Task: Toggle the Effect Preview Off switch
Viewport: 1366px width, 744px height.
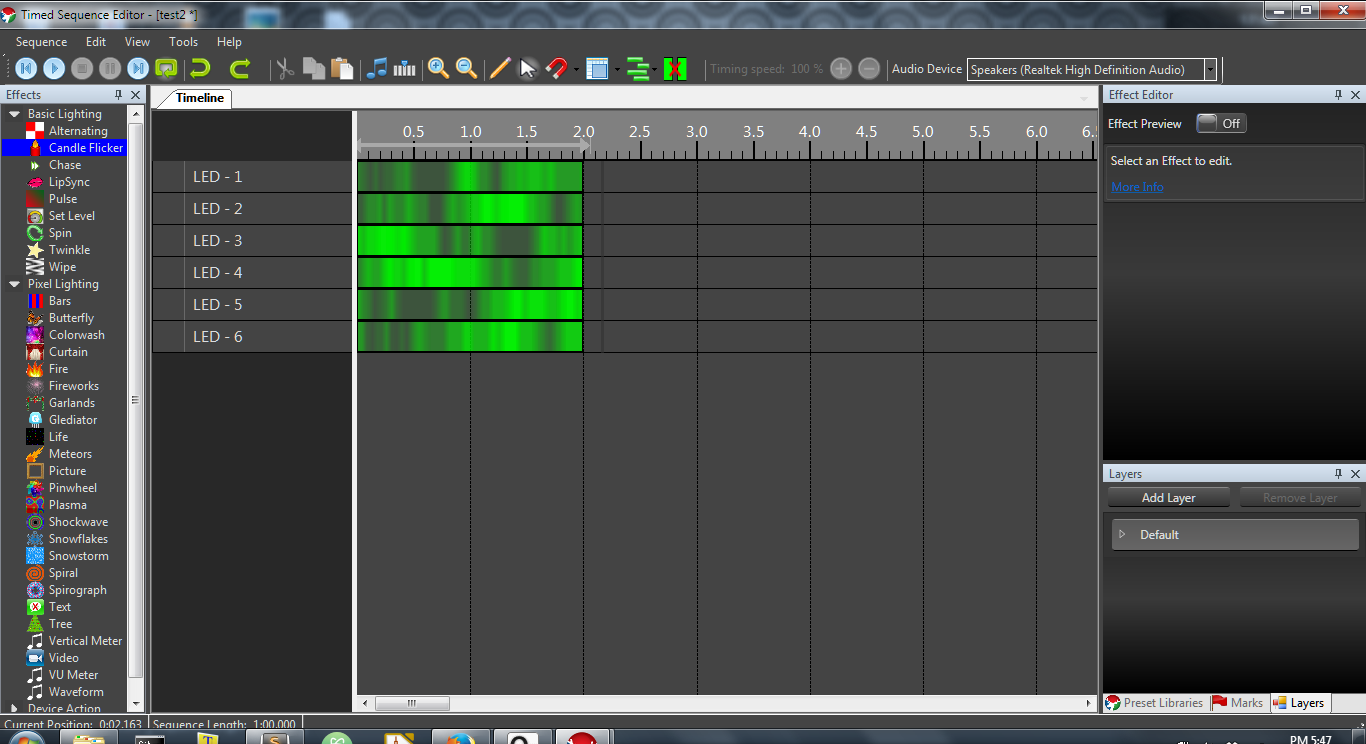Action: [x=1221, y=123]
